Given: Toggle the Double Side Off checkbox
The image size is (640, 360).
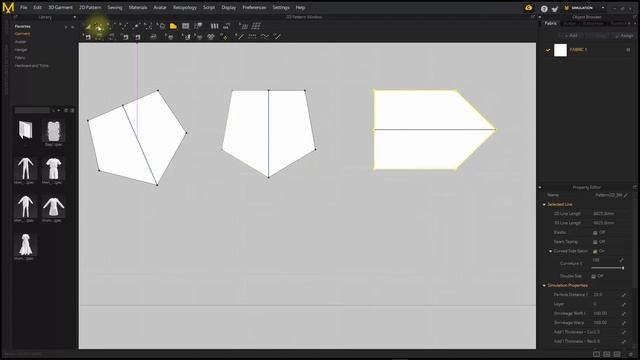Looking at the screenshot, I should [593, 276].
